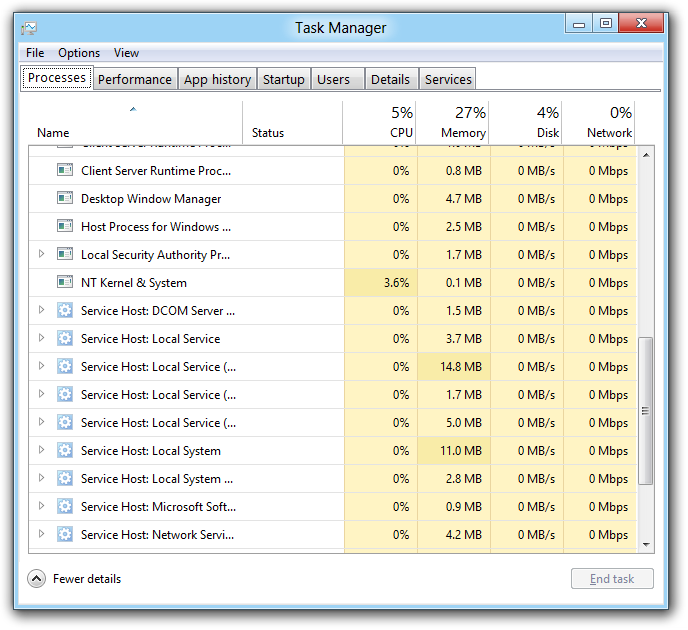Sort processes by the Memory column
688x630 pixels.
coord(454,123)
